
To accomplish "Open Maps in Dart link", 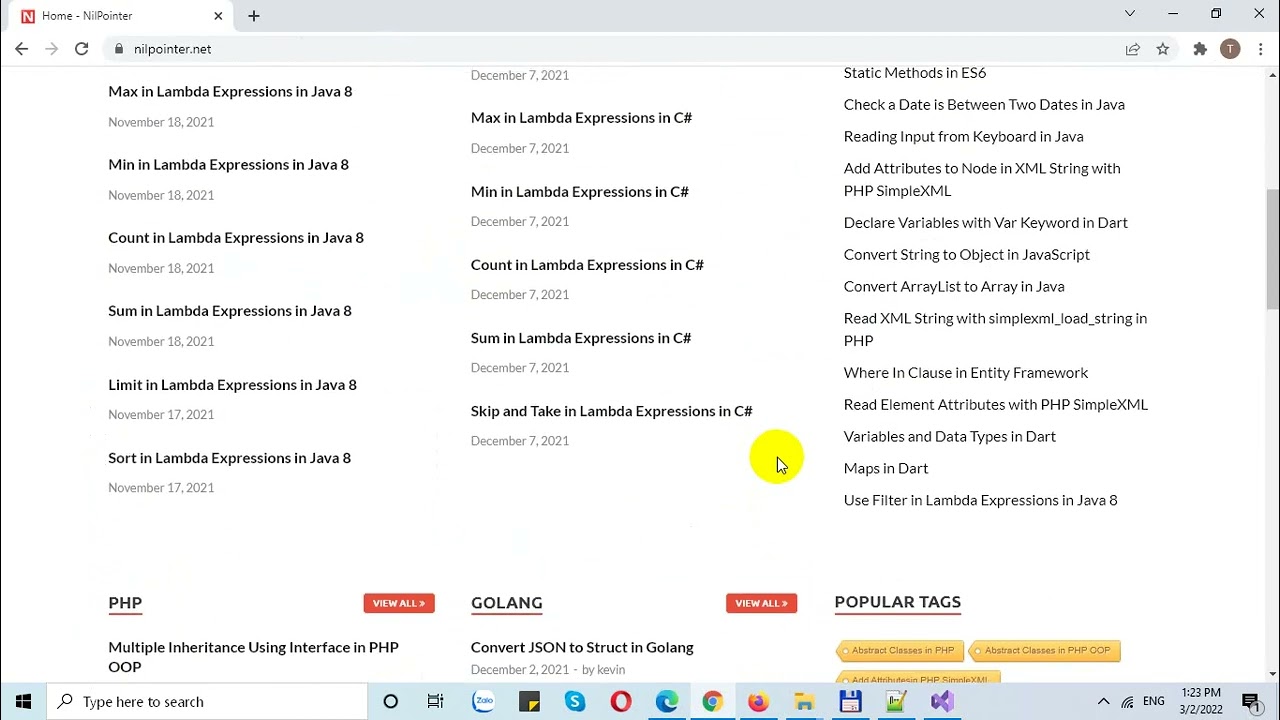I will coord(886,468).
